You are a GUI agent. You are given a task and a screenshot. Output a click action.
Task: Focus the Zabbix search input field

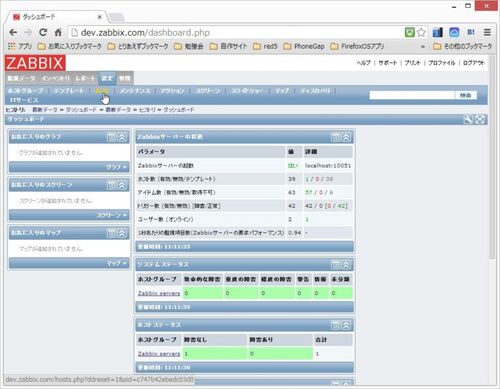click(x=412, y=95)
